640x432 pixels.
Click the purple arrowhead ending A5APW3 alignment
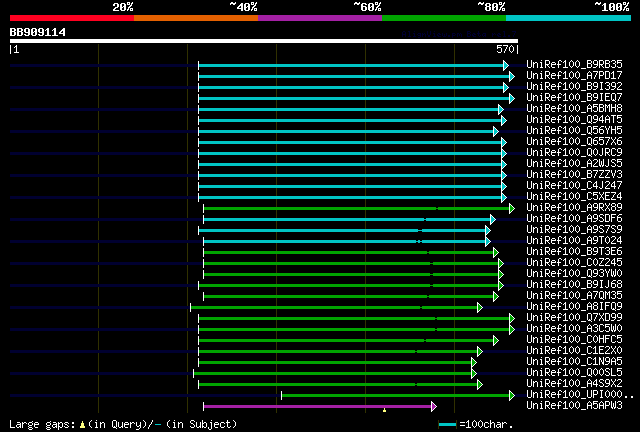coord(434,406)
